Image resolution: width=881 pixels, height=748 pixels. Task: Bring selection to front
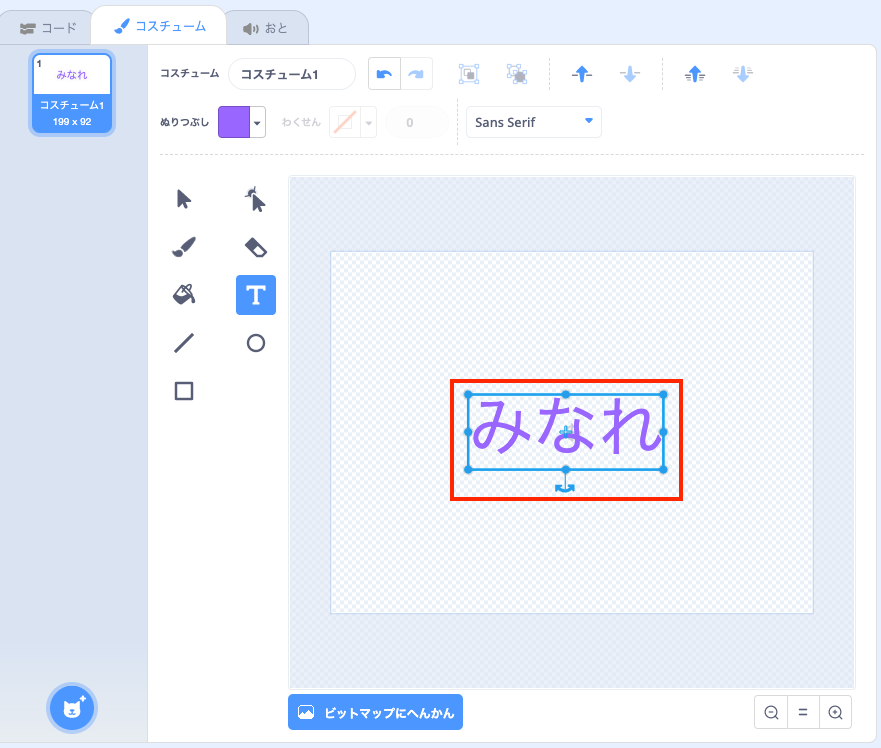tap(694, 74)
